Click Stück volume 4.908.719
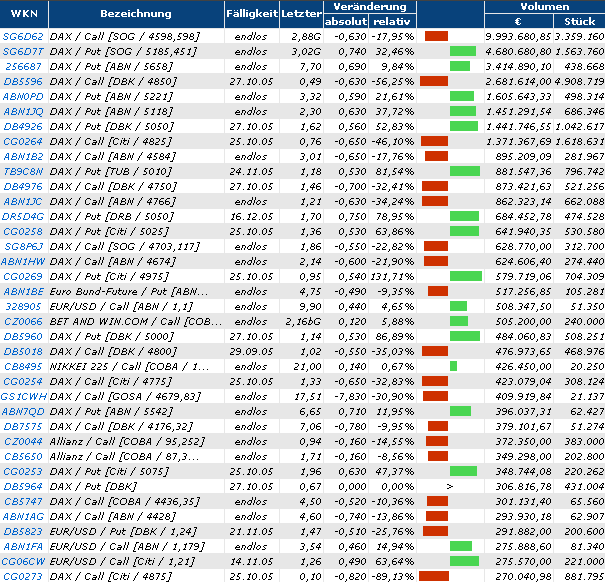 pyautogui.click(x=580, y=82)
